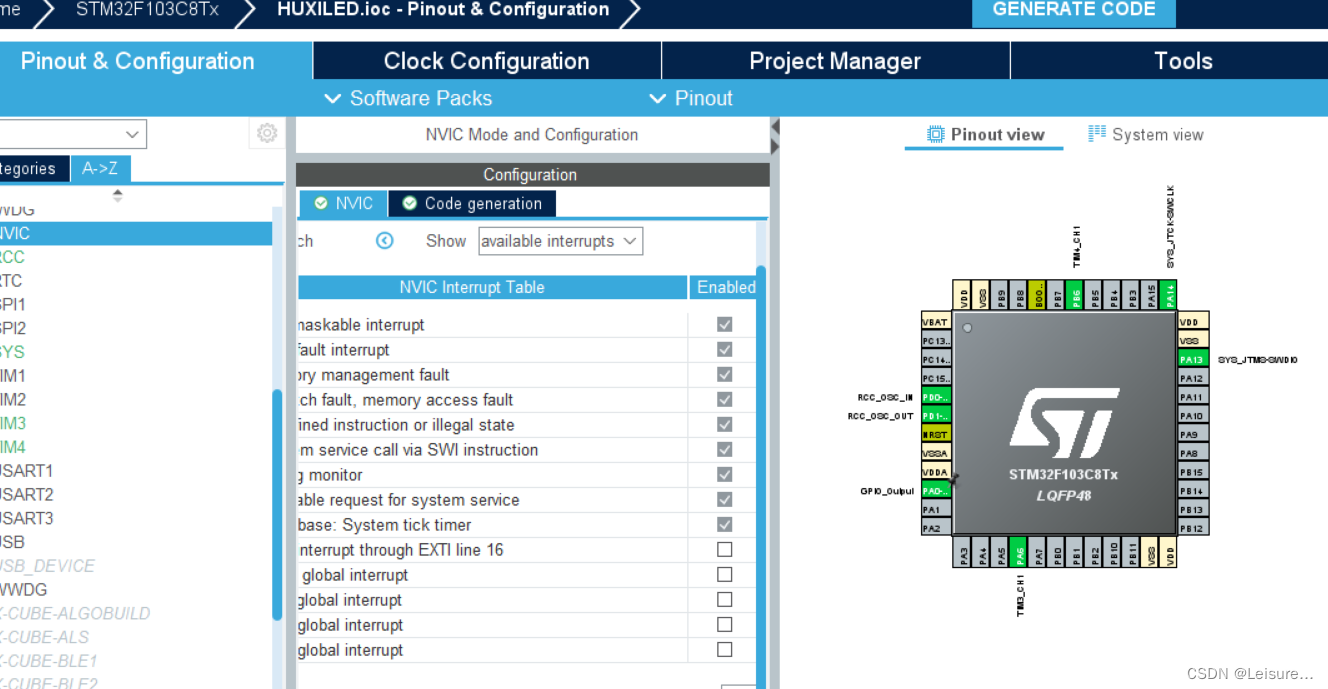Collapse the category list with sort arrows

(x=117, y=195)
